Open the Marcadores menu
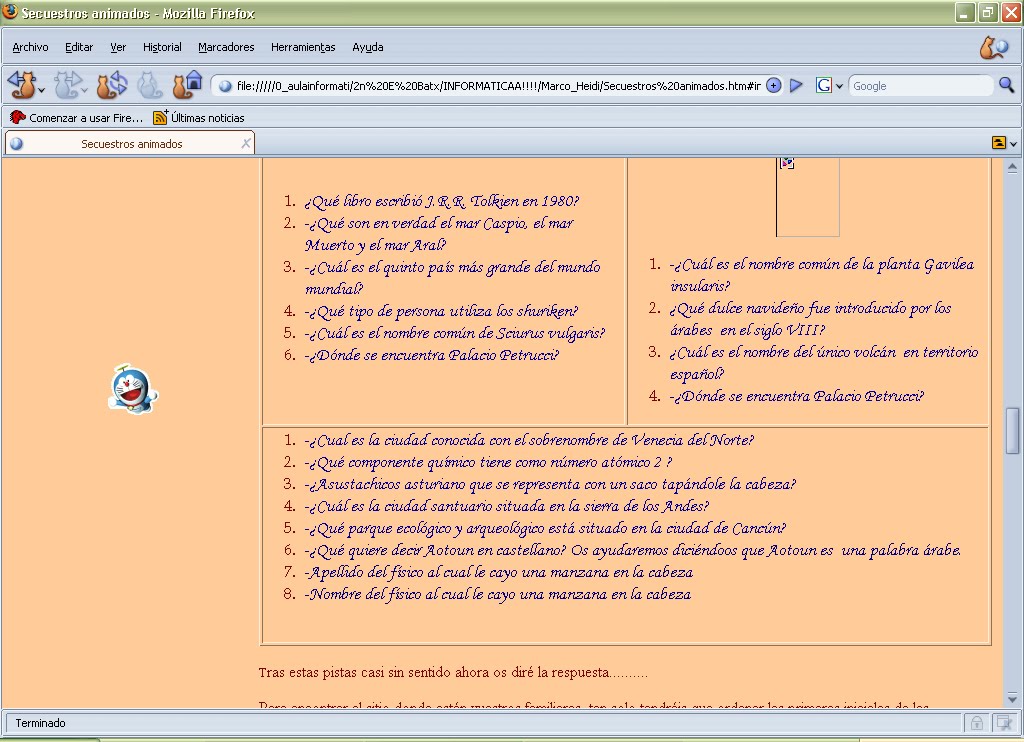The height and width of the screenshot is (742, 1024). coord(226,47)
